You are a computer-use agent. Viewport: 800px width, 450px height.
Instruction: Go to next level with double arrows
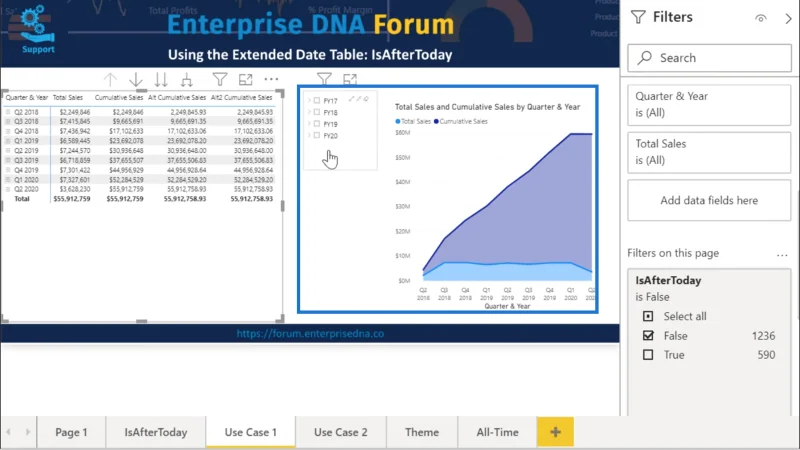(x=161, y=80)
